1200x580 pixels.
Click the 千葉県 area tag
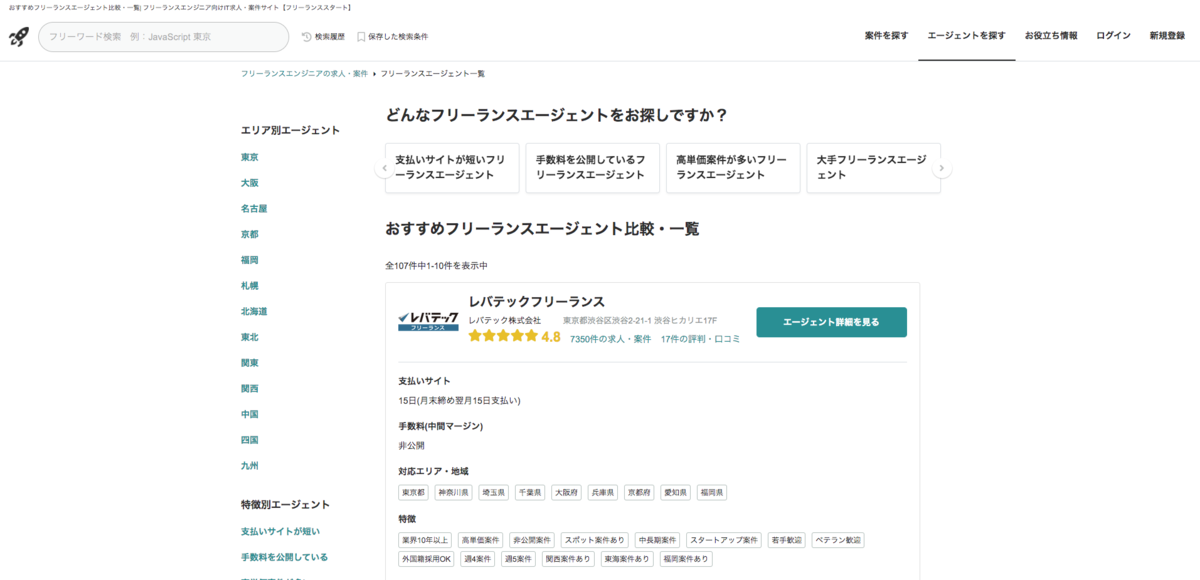tap(530, 492)
